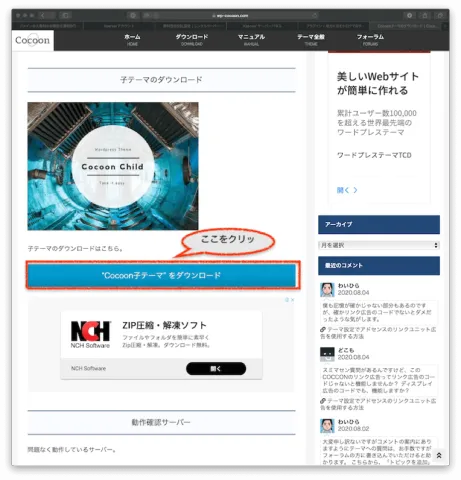Open the フォーラム FORUMS nav item

(x=370, y=40)
